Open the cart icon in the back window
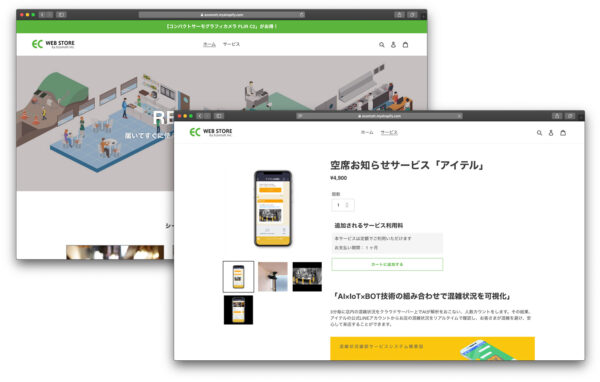 405,45
